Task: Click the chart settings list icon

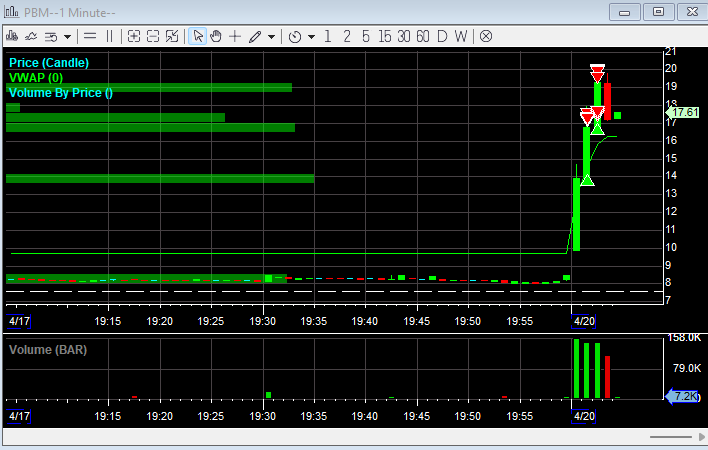Action: click(51, 37)
